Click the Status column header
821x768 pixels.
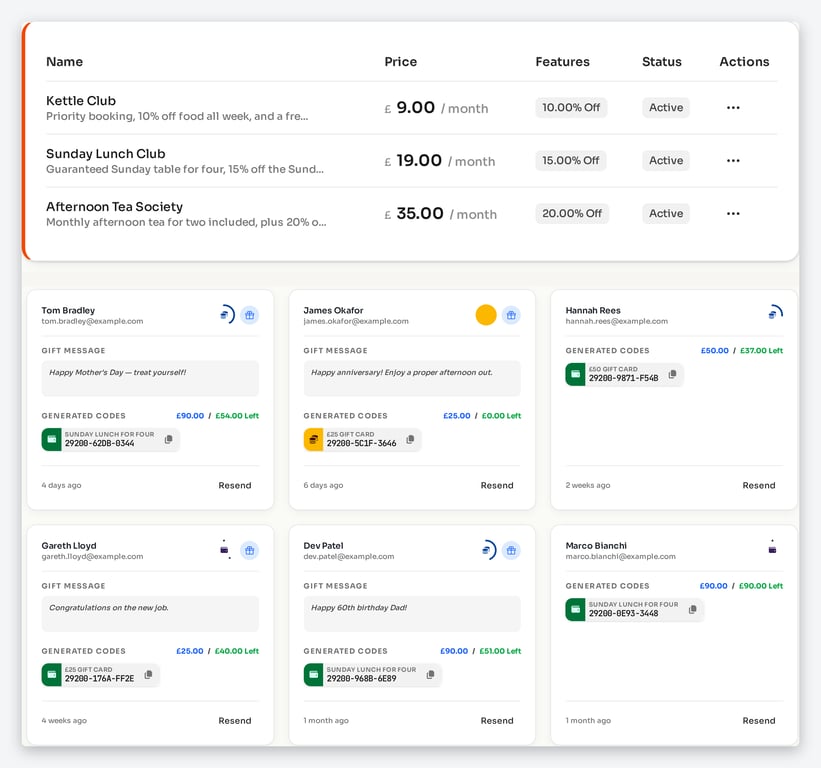662,62
